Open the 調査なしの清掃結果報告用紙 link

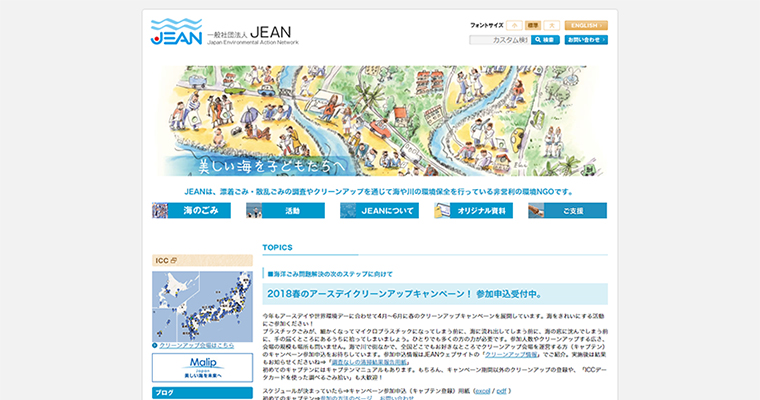point(369,362)
